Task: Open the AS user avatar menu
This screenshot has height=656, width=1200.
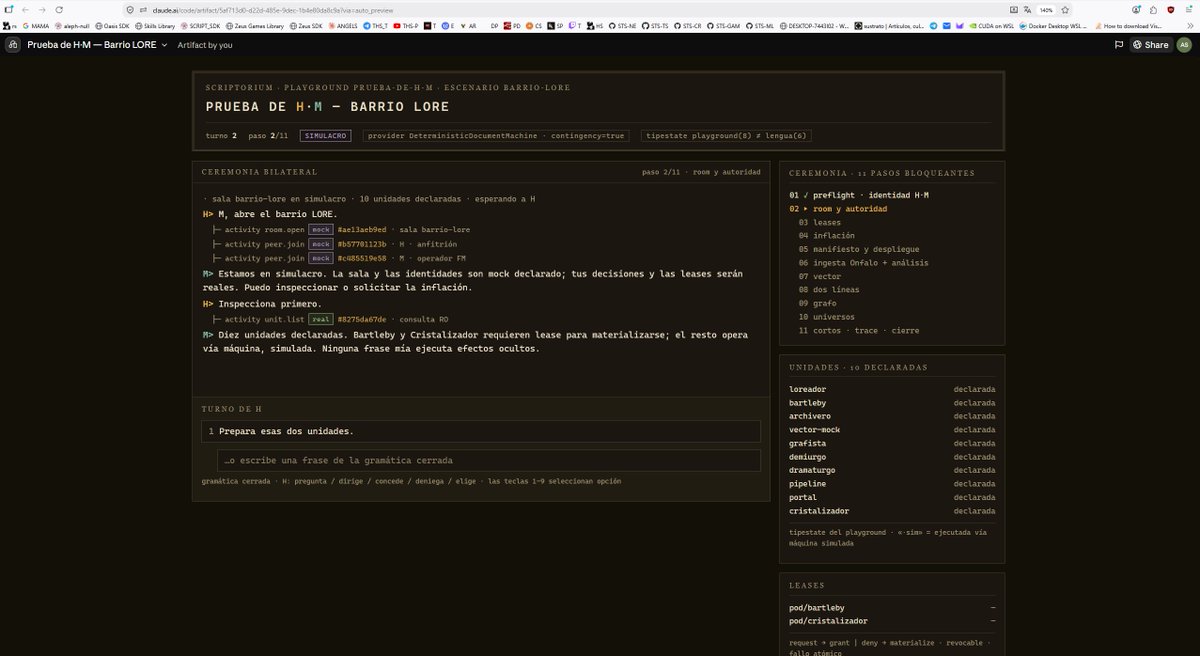Action: [1184, 45]
